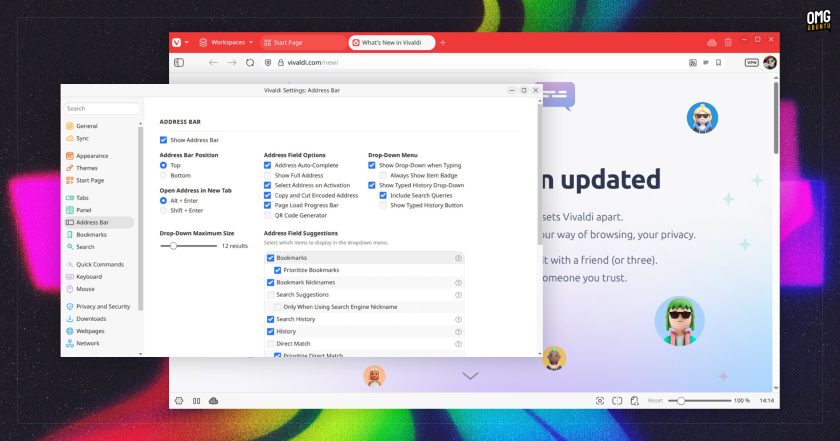Open the Vivaldi menu dropdown arrow
Screen dimensions: 840x441
click(x=187, y=42)
